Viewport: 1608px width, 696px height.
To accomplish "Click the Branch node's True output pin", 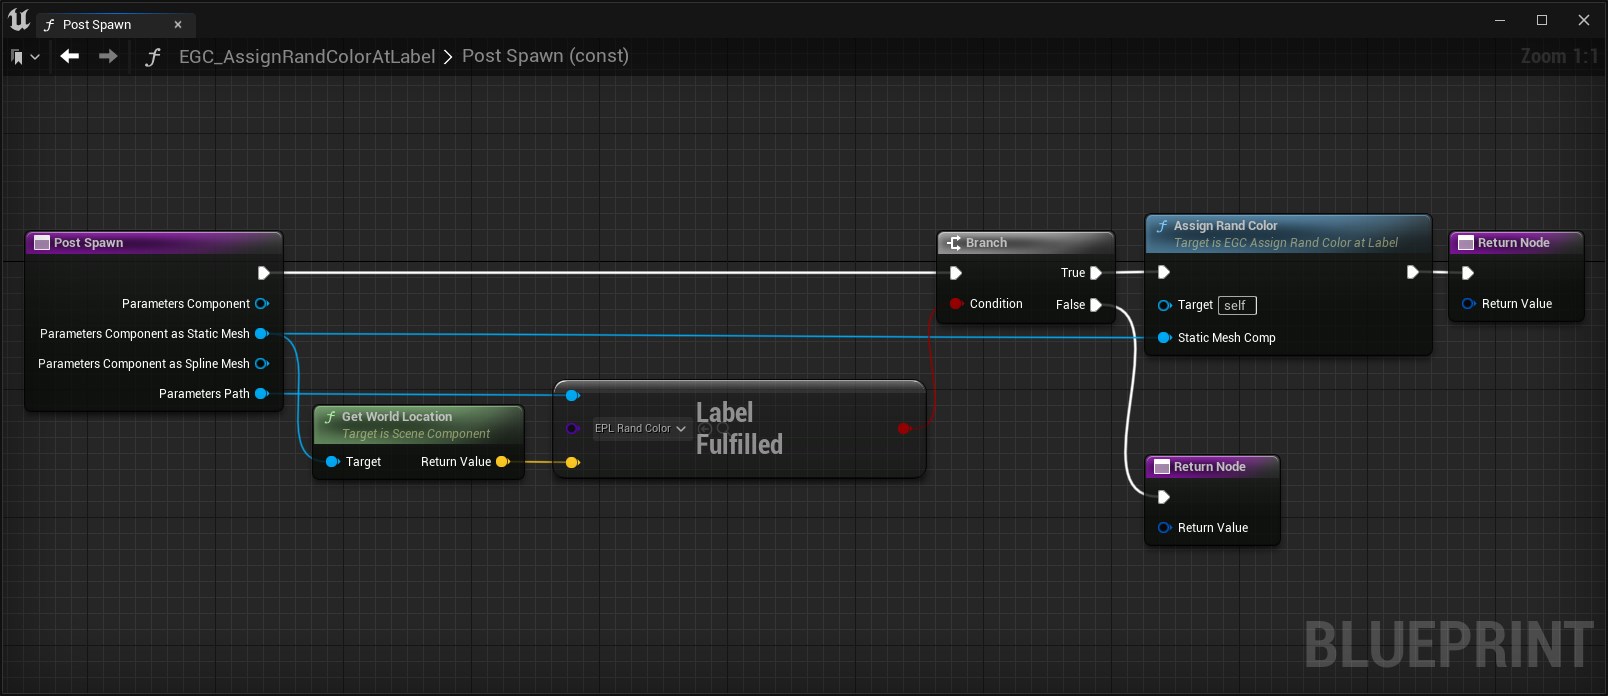I will [x=1096, y=273].
